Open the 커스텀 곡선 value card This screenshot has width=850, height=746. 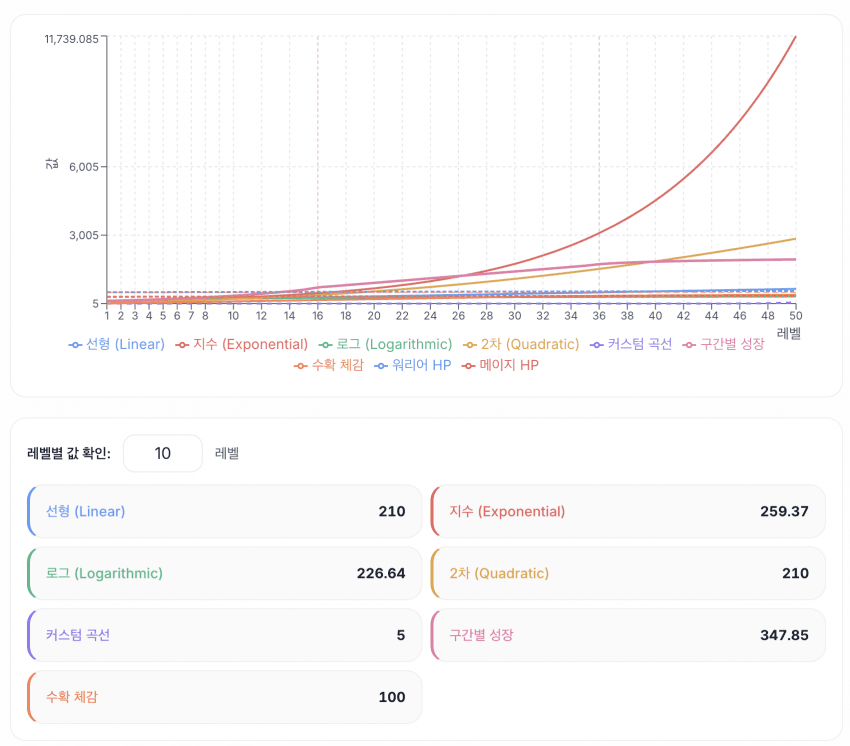(x=225, y=635)
